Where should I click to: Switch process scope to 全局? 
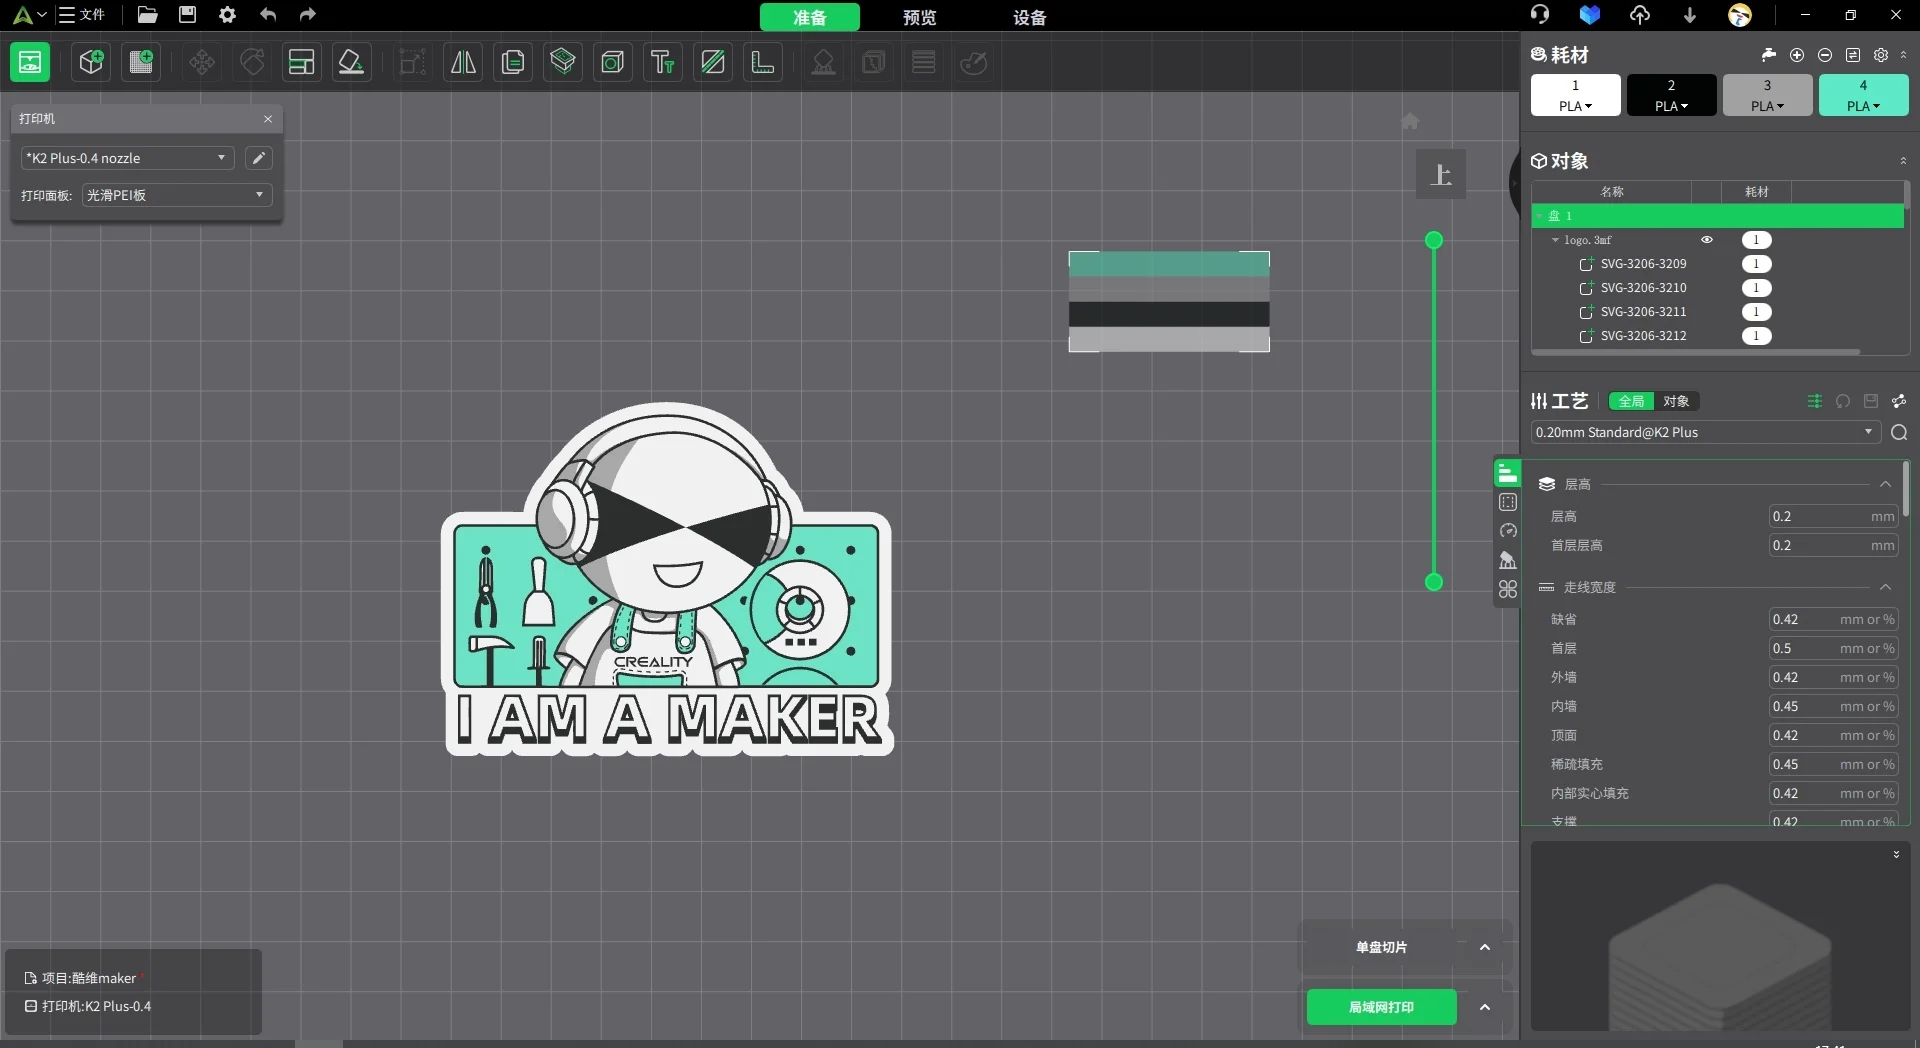[x=1631, y=401]
